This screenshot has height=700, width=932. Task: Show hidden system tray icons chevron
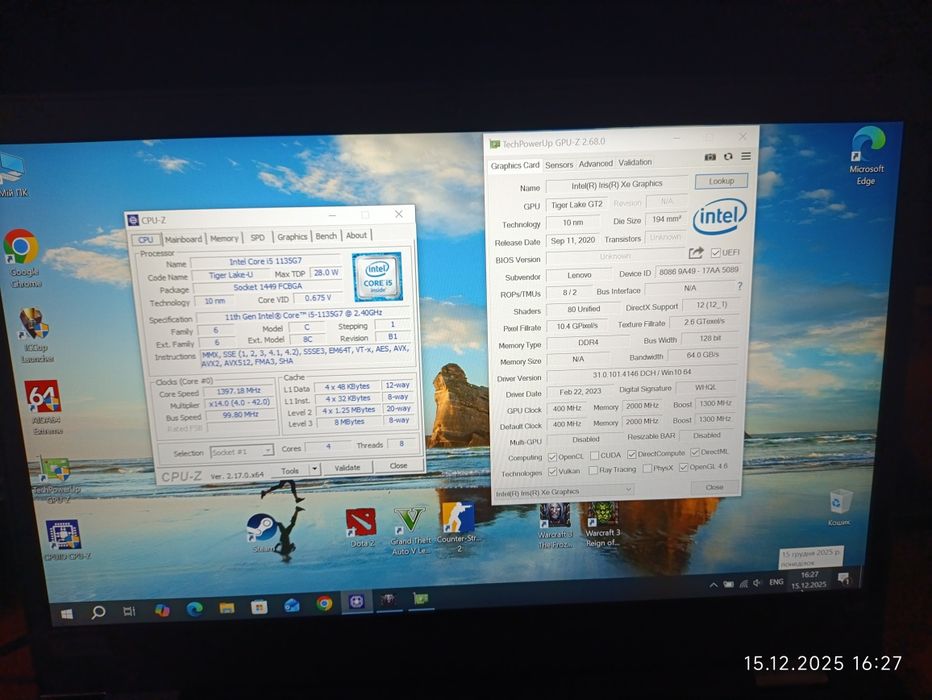(713, 585)
